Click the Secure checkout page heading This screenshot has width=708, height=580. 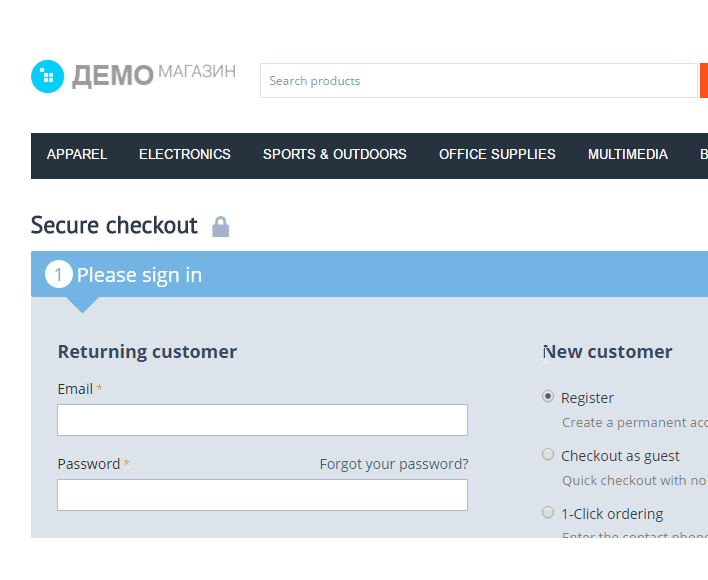pos(114,226)
